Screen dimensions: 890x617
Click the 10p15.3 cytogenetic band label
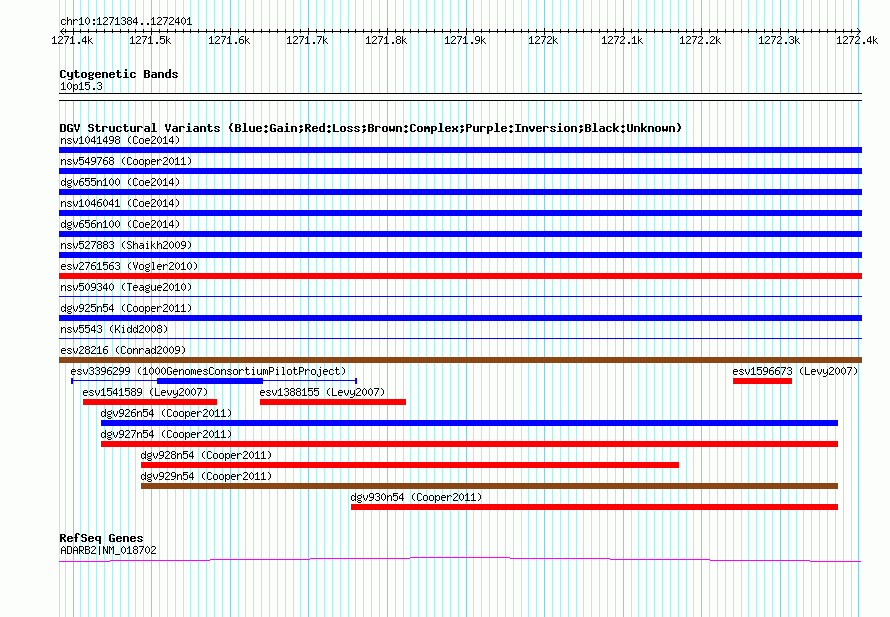(x=81, y=86)
